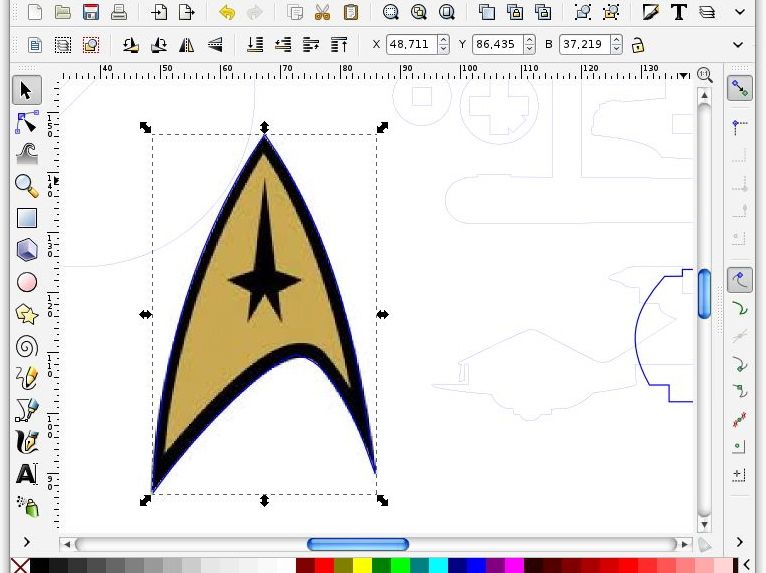Ungroup selected objects icon
The image size is (766, 573).
tap(611, 11)
